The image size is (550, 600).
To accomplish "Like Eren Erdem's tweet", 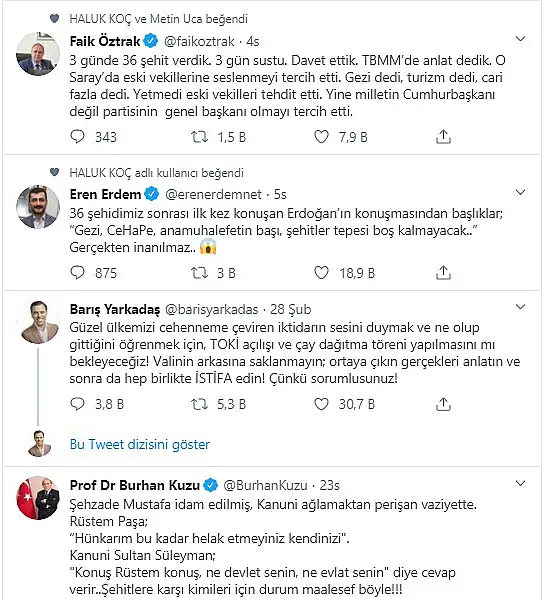I will [x=321, y=272].
